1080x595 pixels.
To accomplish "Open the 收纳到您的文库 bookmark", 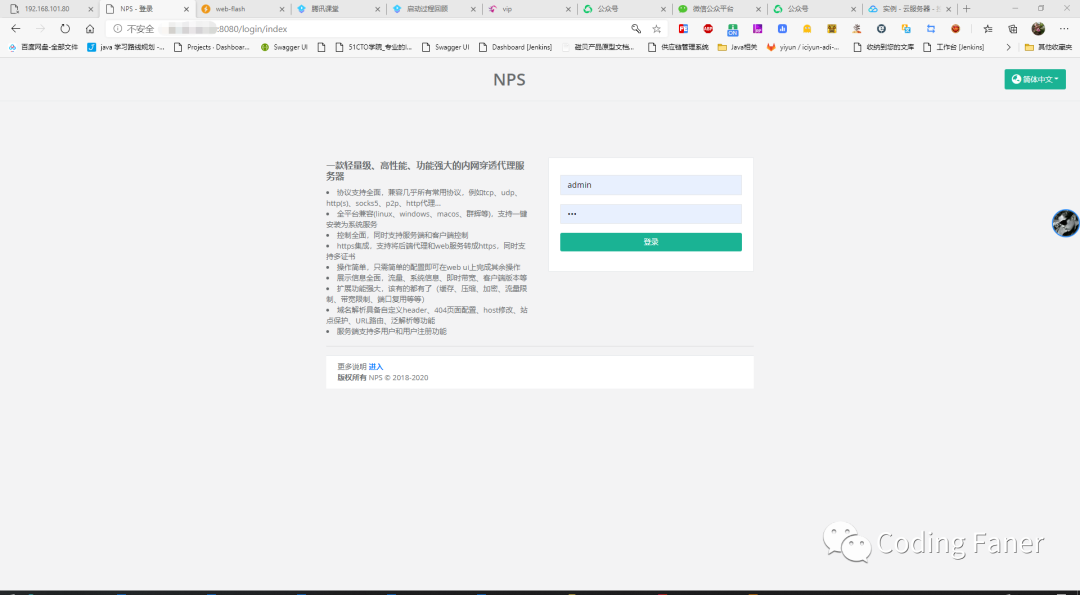I will pyautogui.click(x=884, y=48).
